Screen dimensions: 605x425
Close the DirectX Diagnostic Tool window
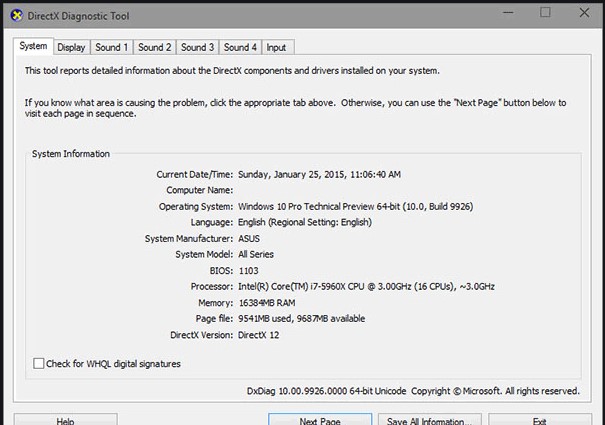[x=584, y=13]
